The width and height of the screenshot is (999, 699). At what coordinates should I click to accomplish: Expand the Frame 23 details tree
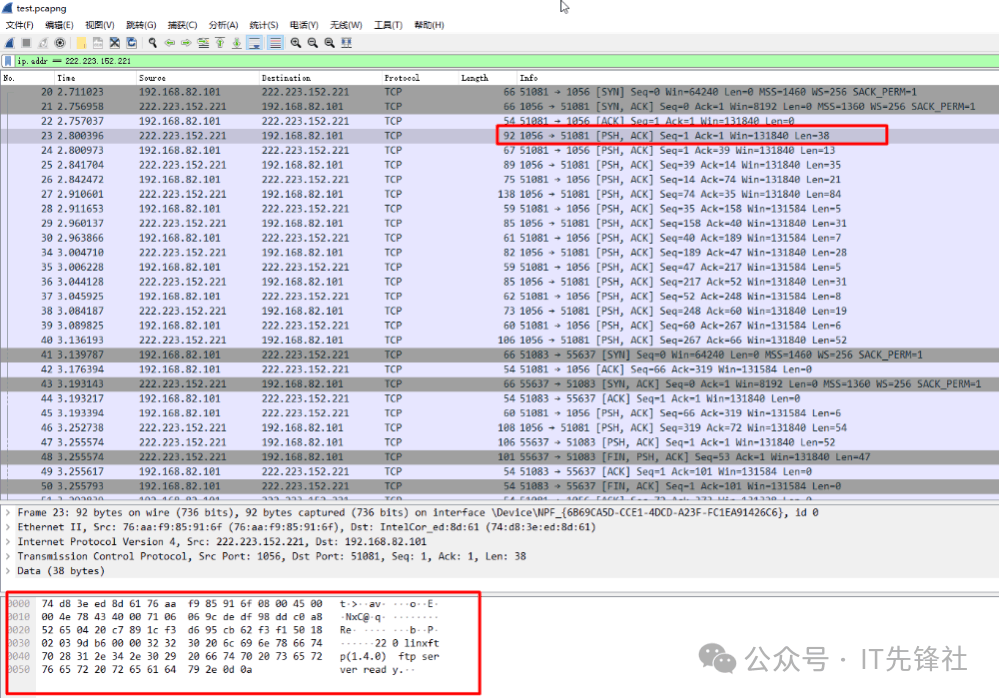[9, 512]
